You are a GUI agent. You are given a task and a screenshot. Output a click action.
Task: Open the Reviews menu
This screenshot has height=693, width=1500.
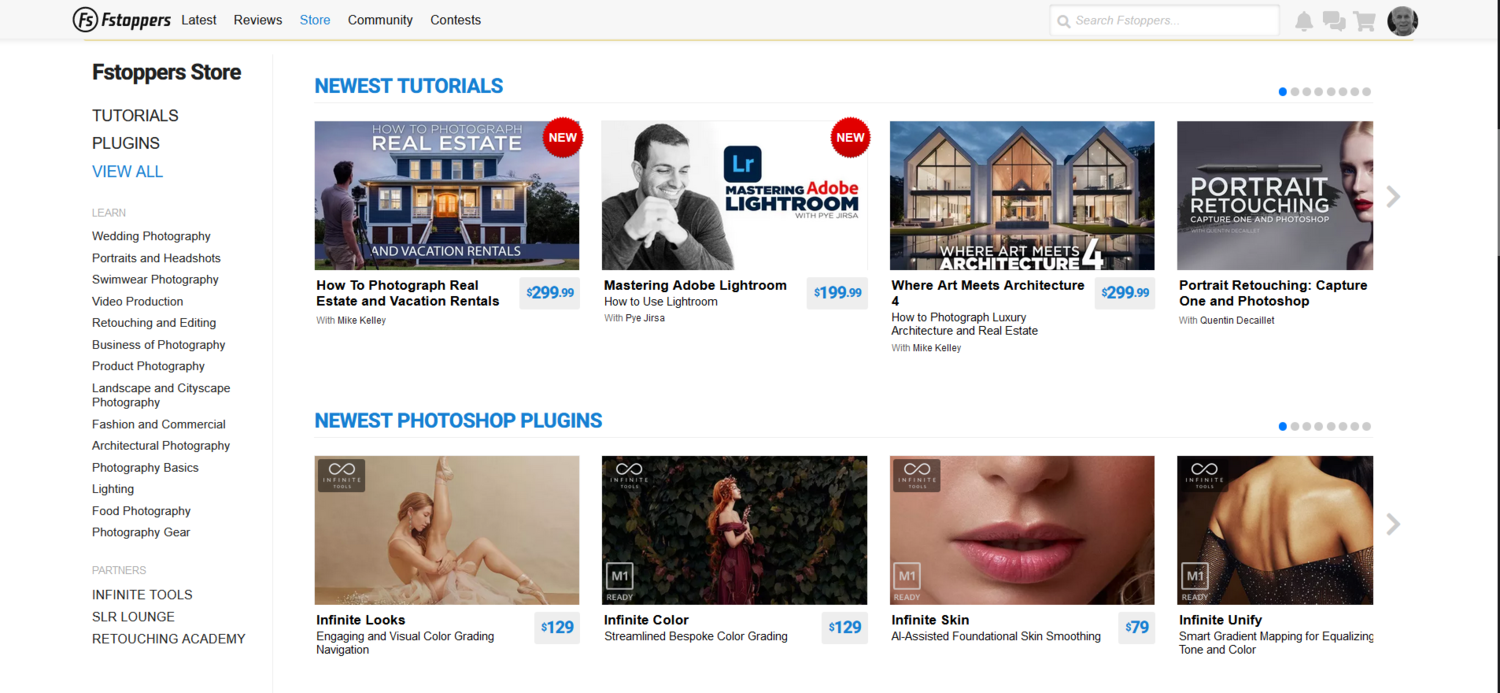pos(258,20)
